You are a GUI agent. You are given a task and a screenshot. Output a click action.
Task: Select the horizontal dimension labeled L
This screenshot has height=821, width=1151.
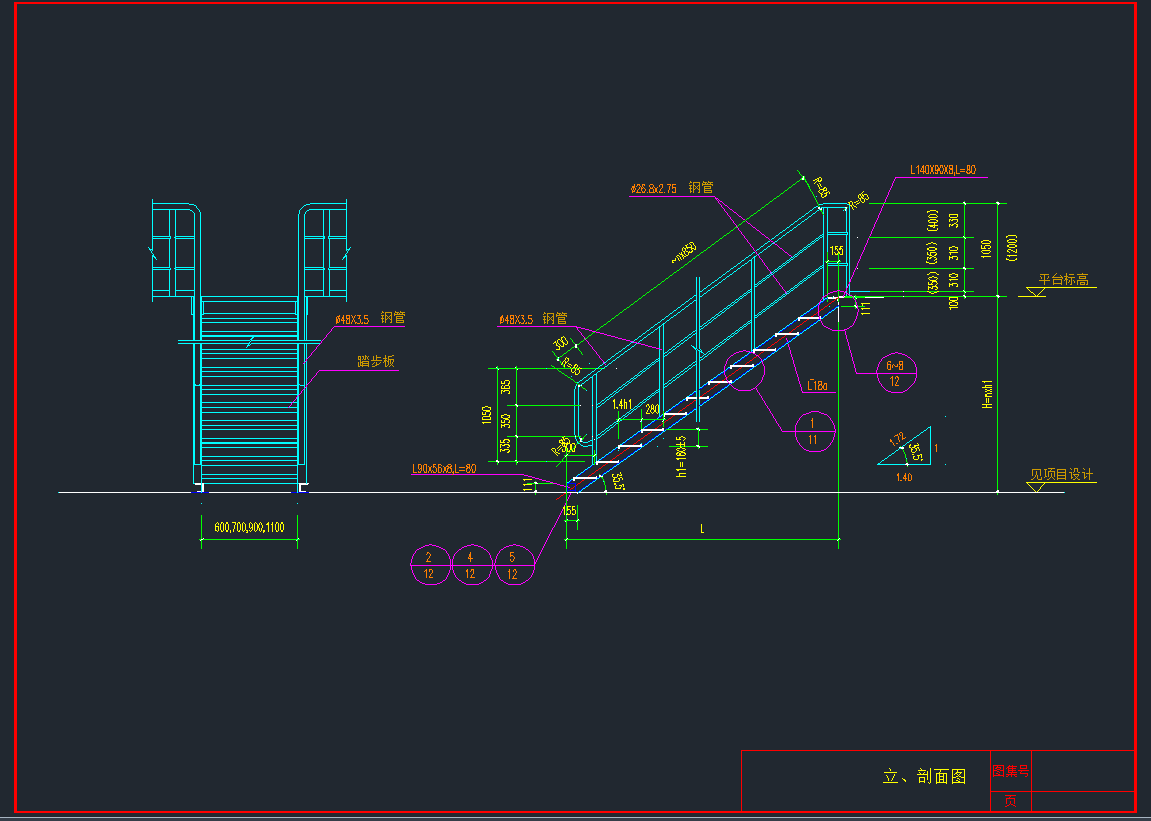[702, 529]
